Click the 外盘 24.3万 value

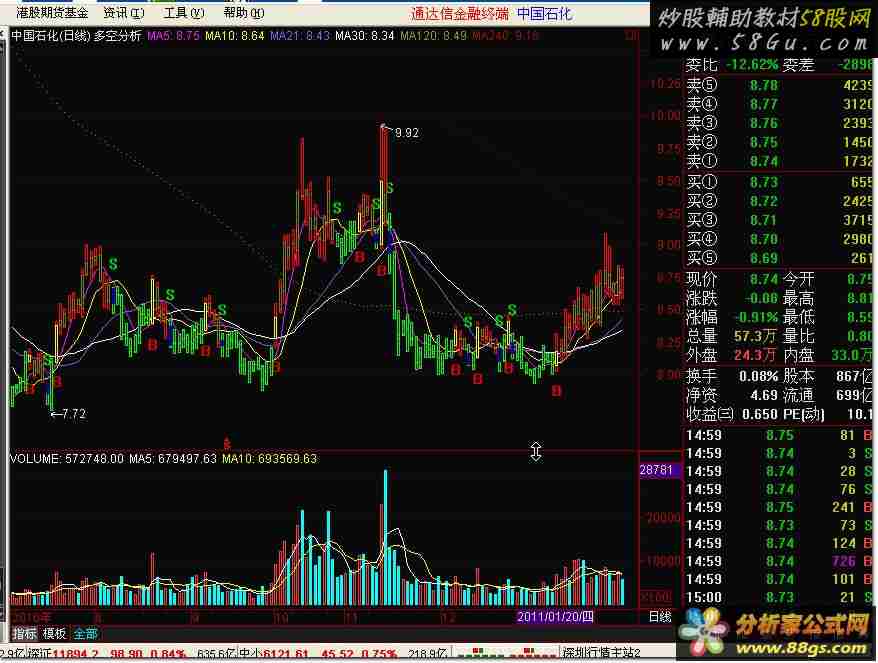[756, 355]
